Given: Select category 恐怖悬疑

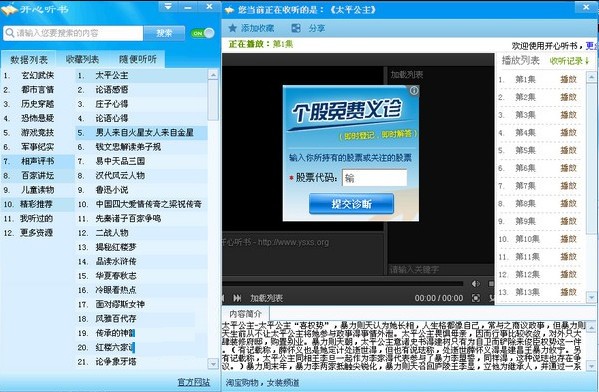Looking at the screenshot, I should (38, 118).
